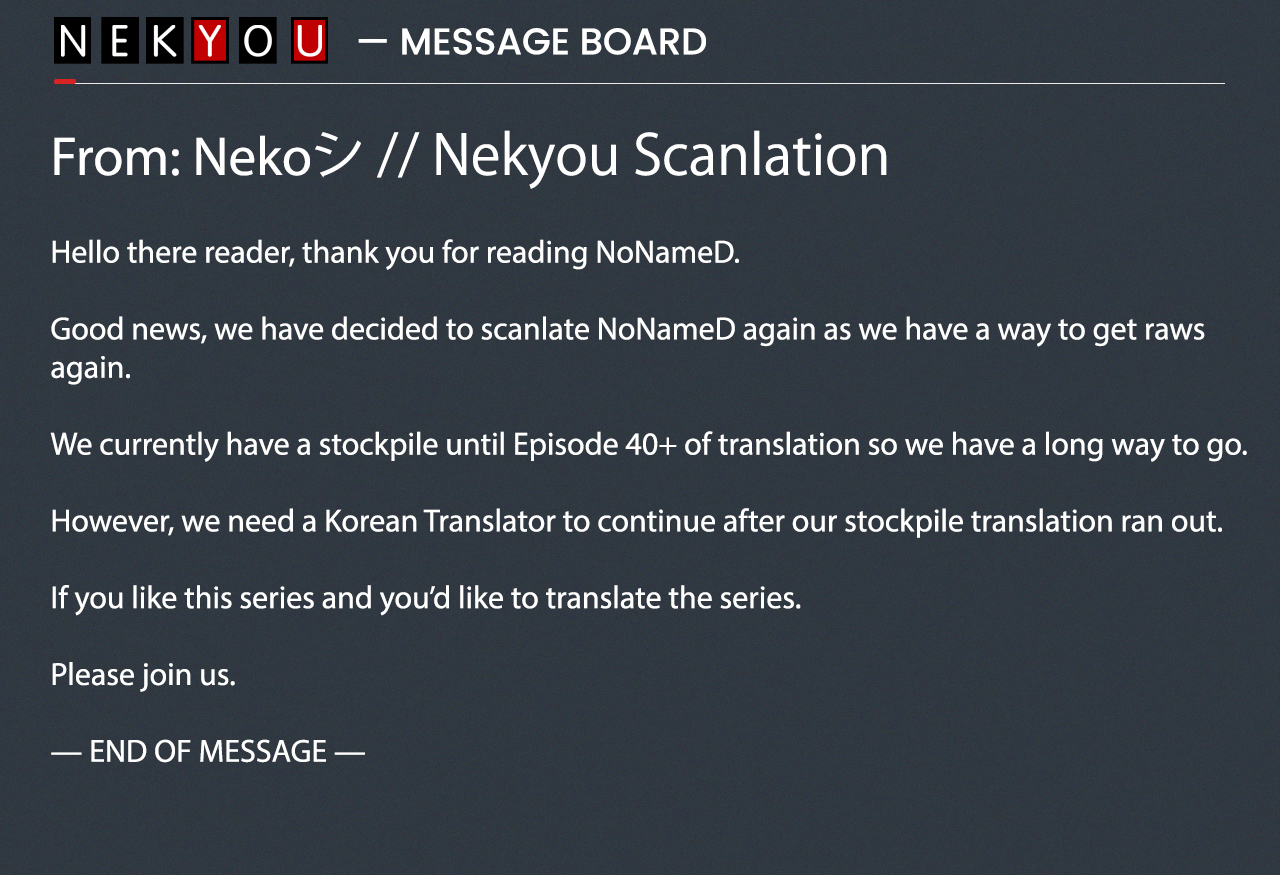Click the black N tile in logo
The image size is (1280, 875).
point(72,42)
